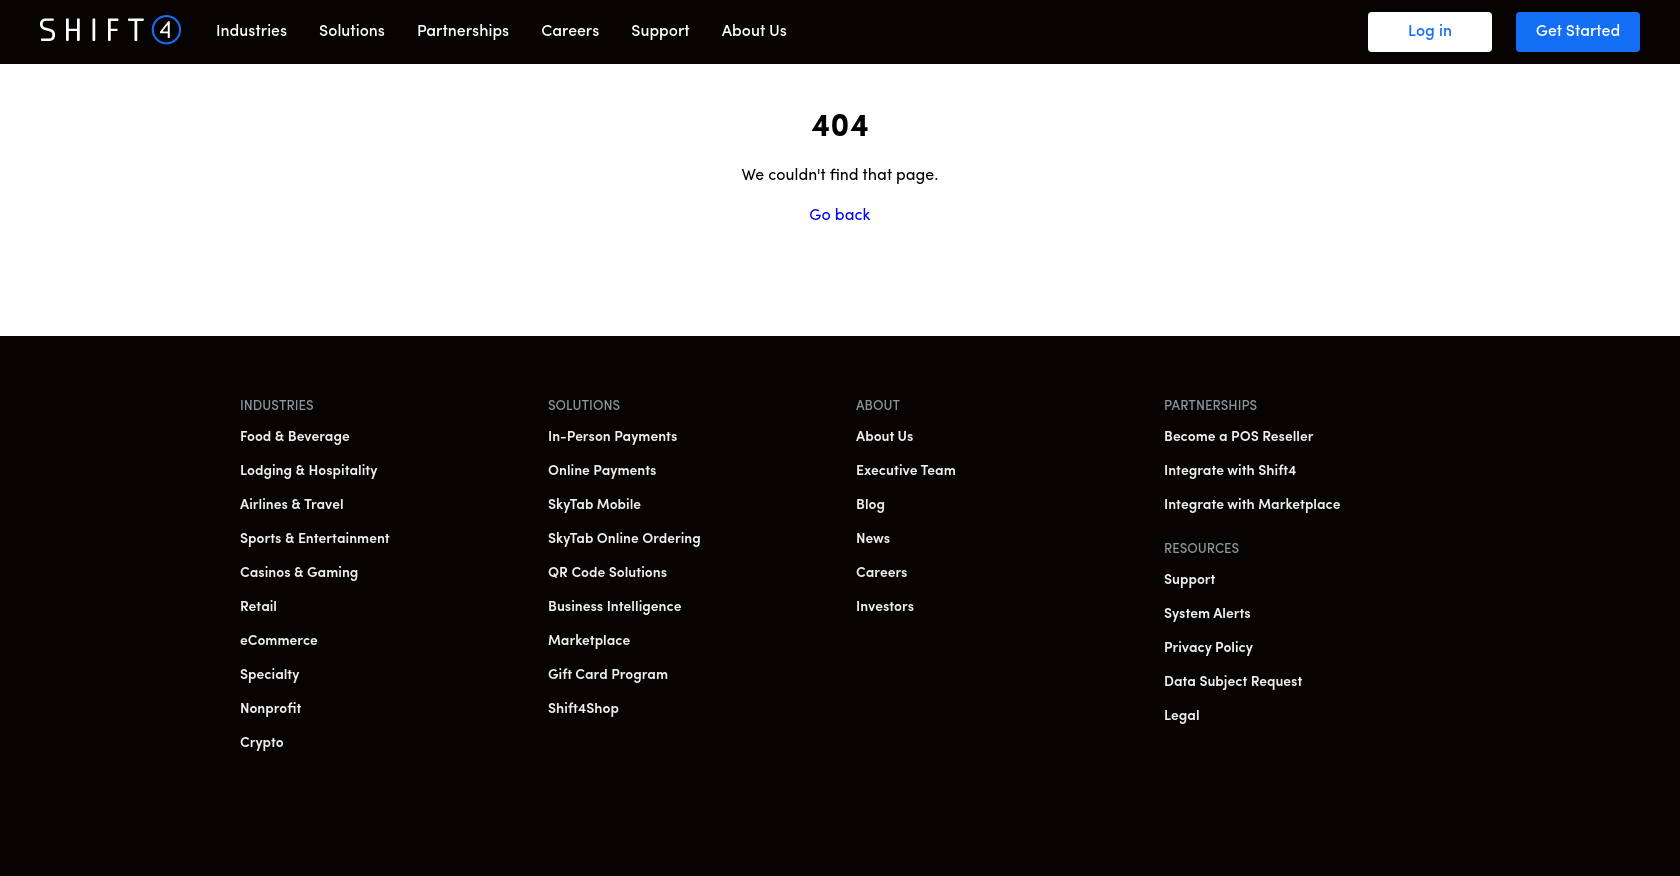Open the About Us nav menu
1680x876 pixels.
pyautogui.click(x=754, y=31)
